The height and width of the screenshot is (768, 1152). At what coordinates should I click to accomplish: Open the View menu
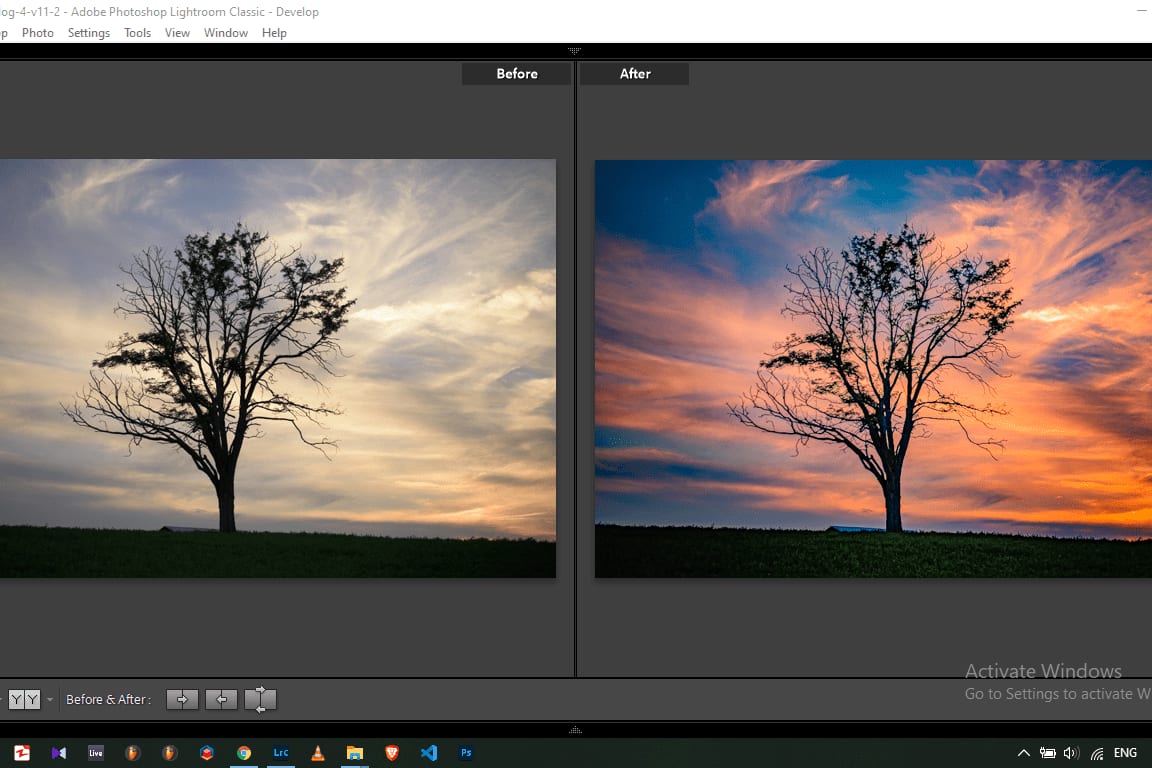[177, 33]
